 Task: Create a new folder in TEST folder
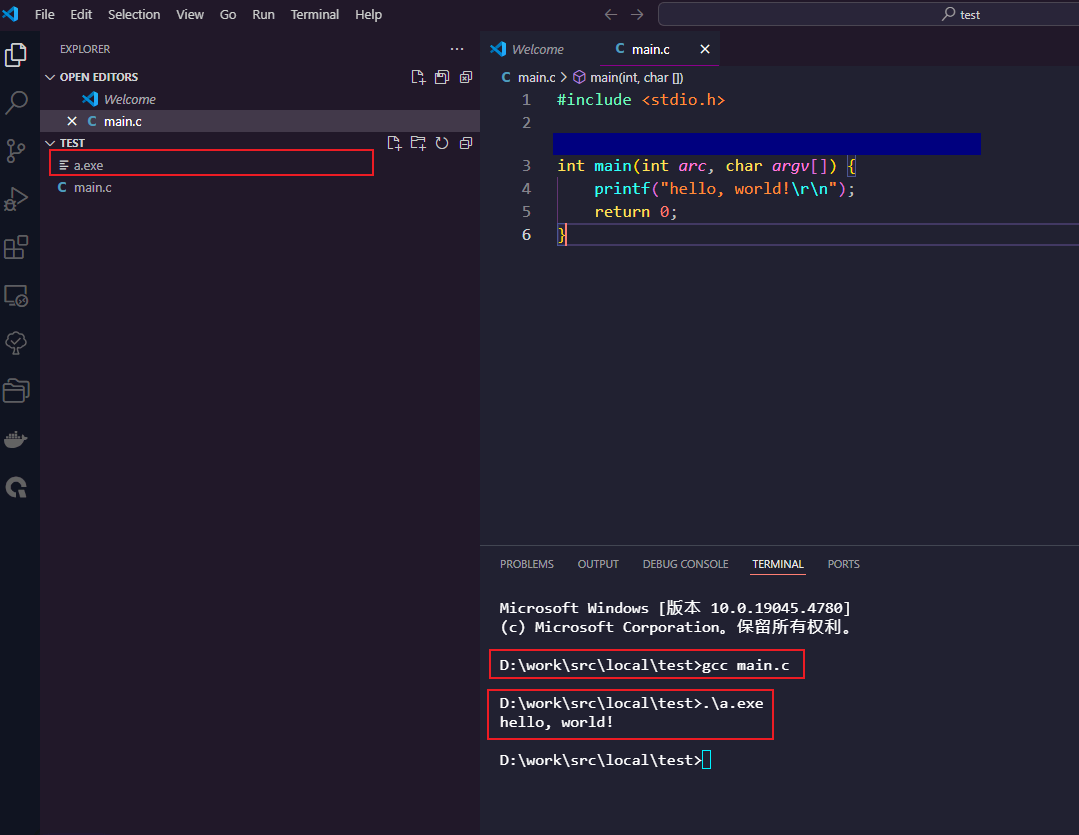[418, 143]
